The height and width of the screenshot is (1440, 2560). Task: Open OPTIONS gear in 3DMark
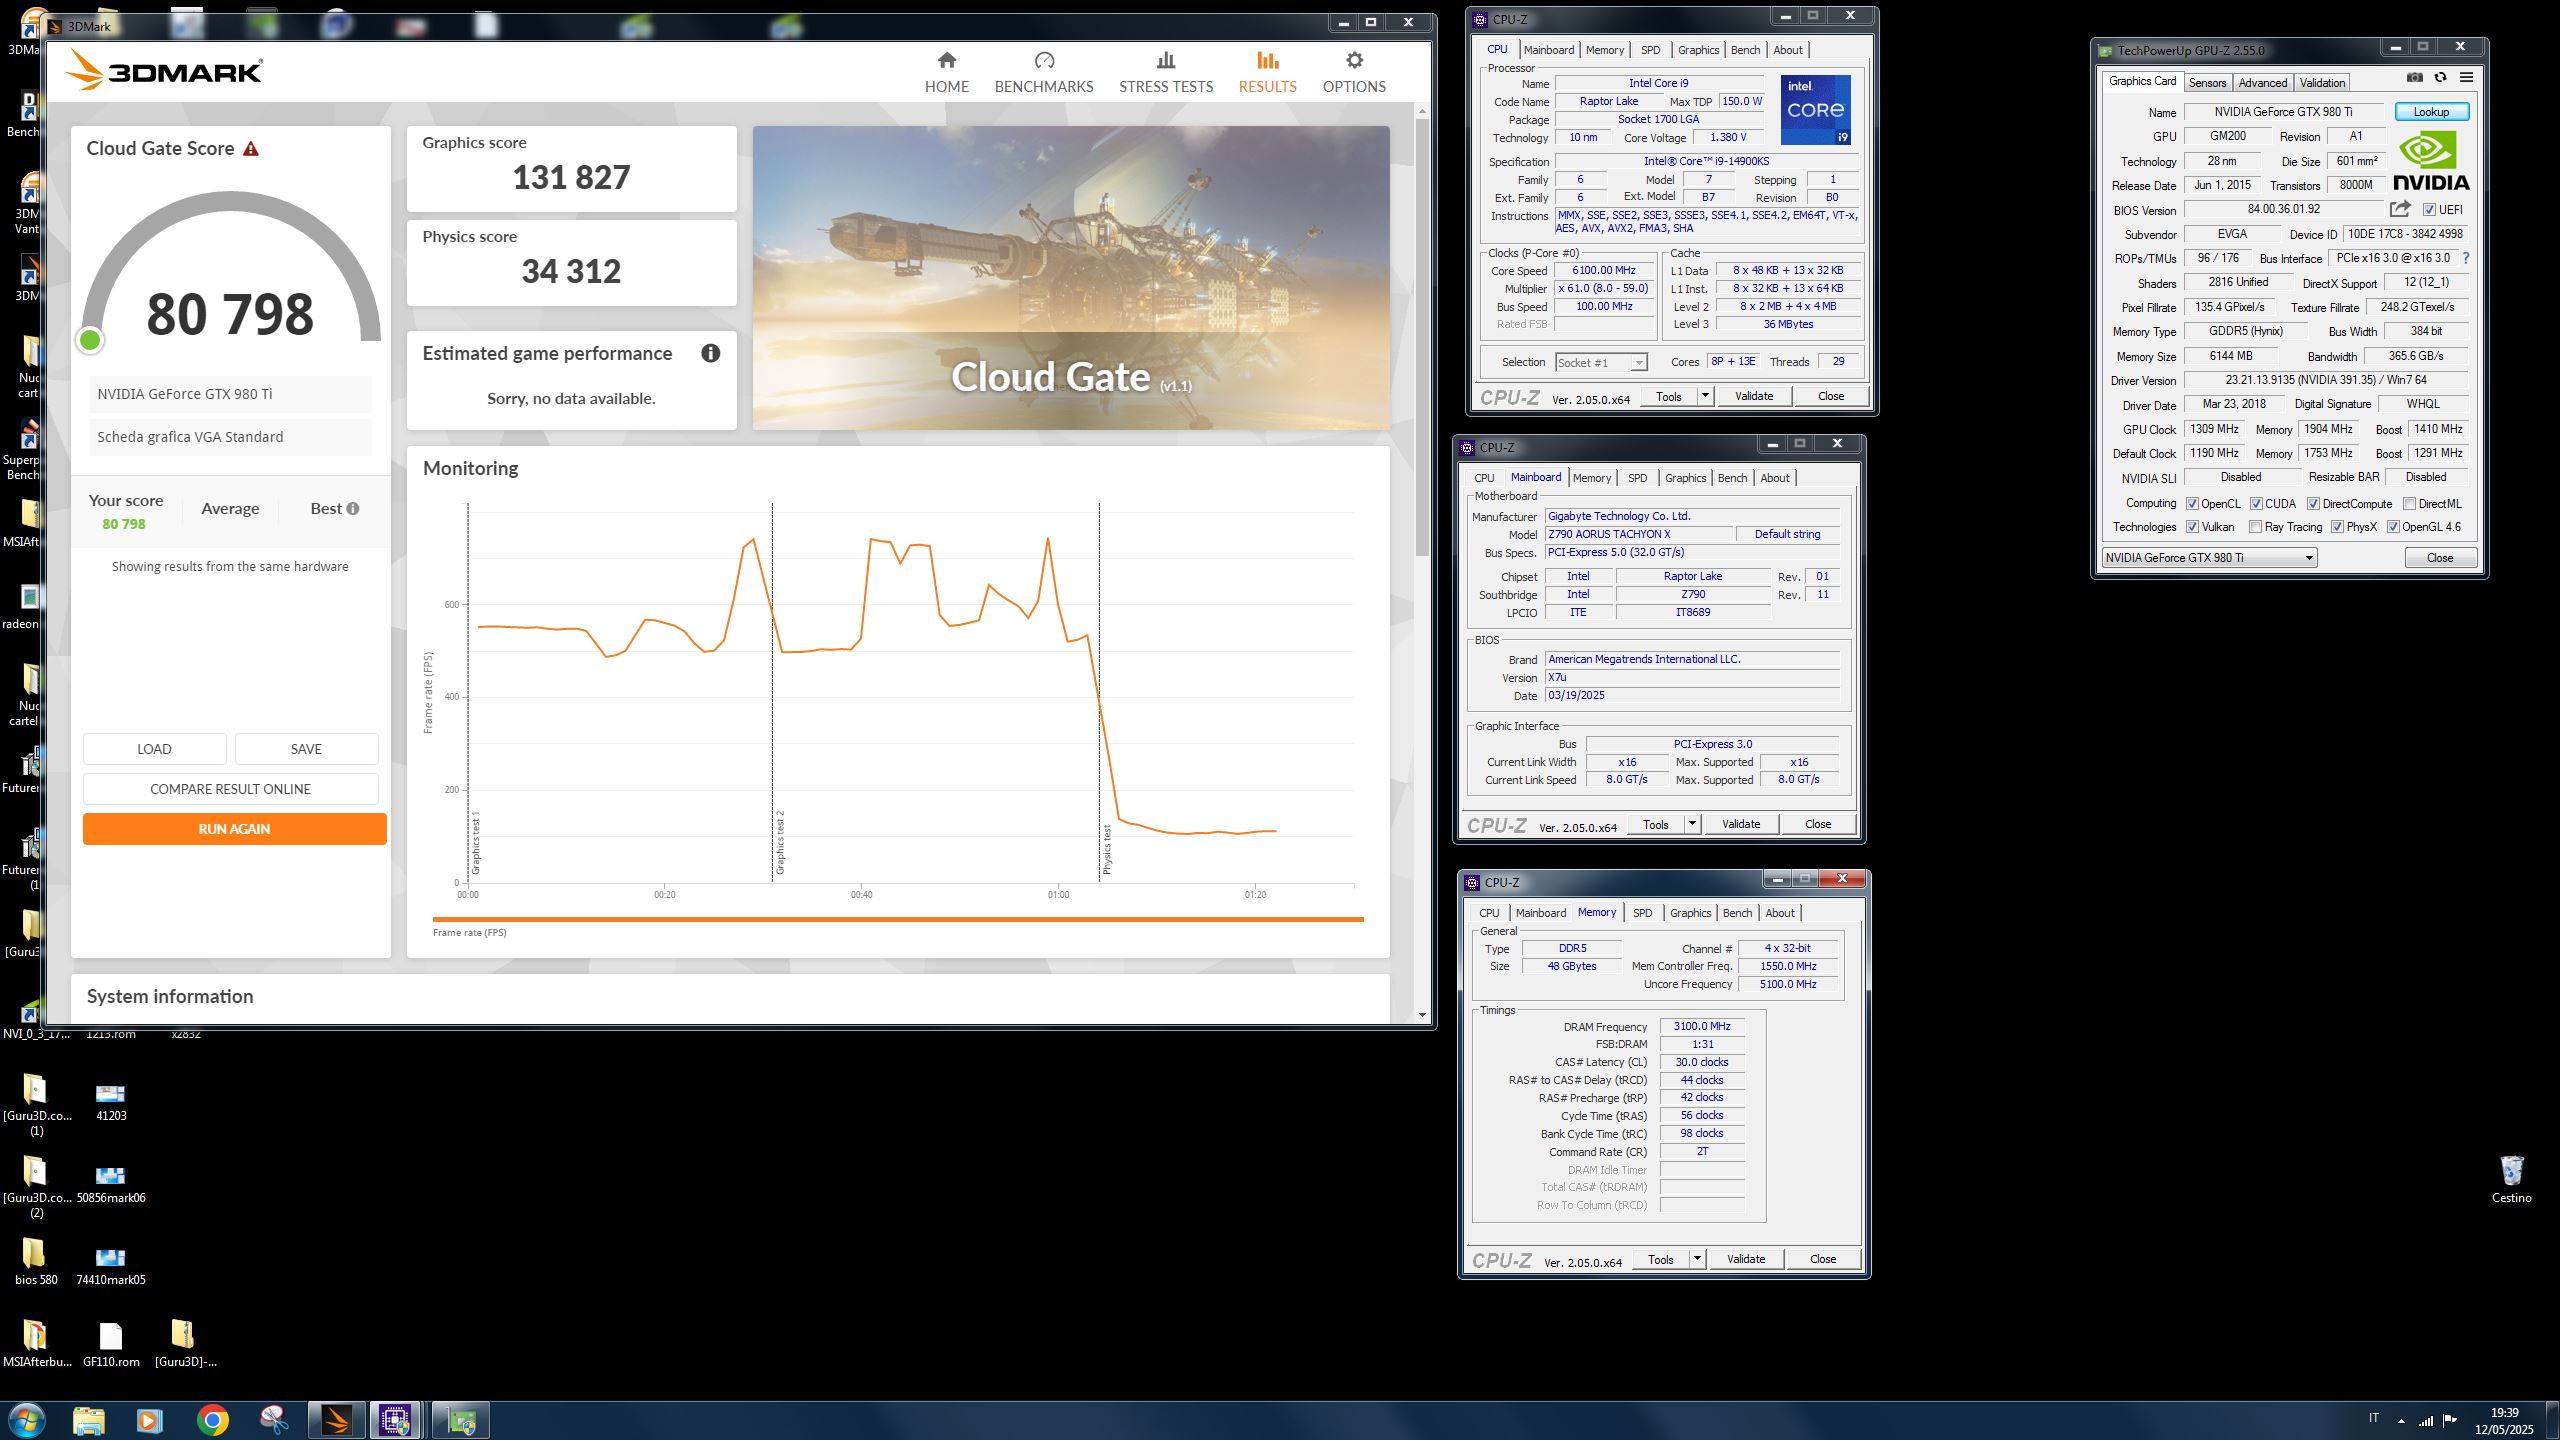point(1354,72)
